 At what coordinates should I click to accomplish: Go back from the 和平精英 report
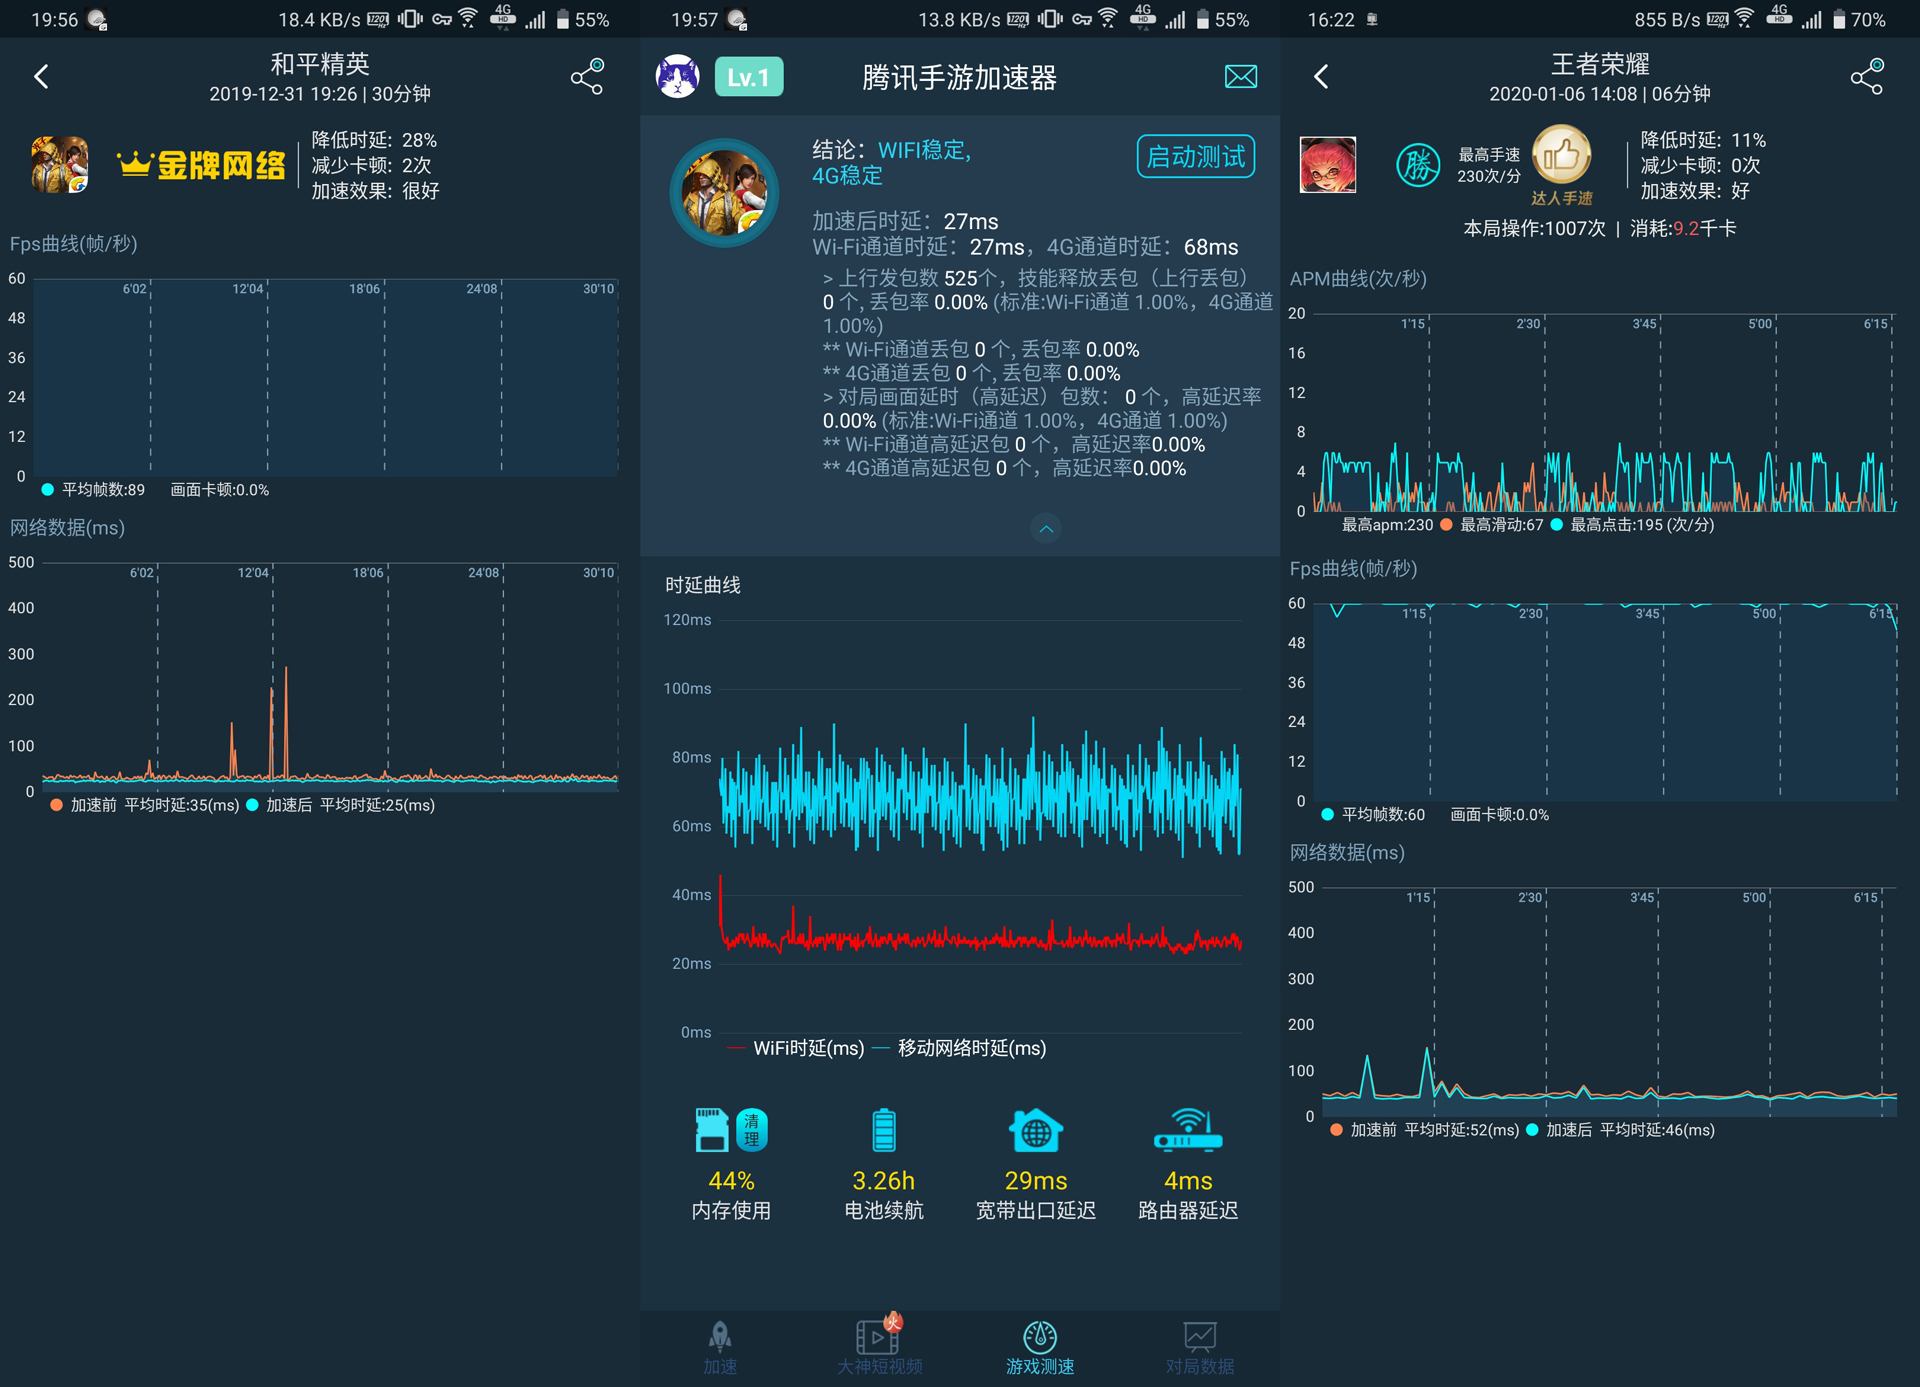click(x=41, y=76)
